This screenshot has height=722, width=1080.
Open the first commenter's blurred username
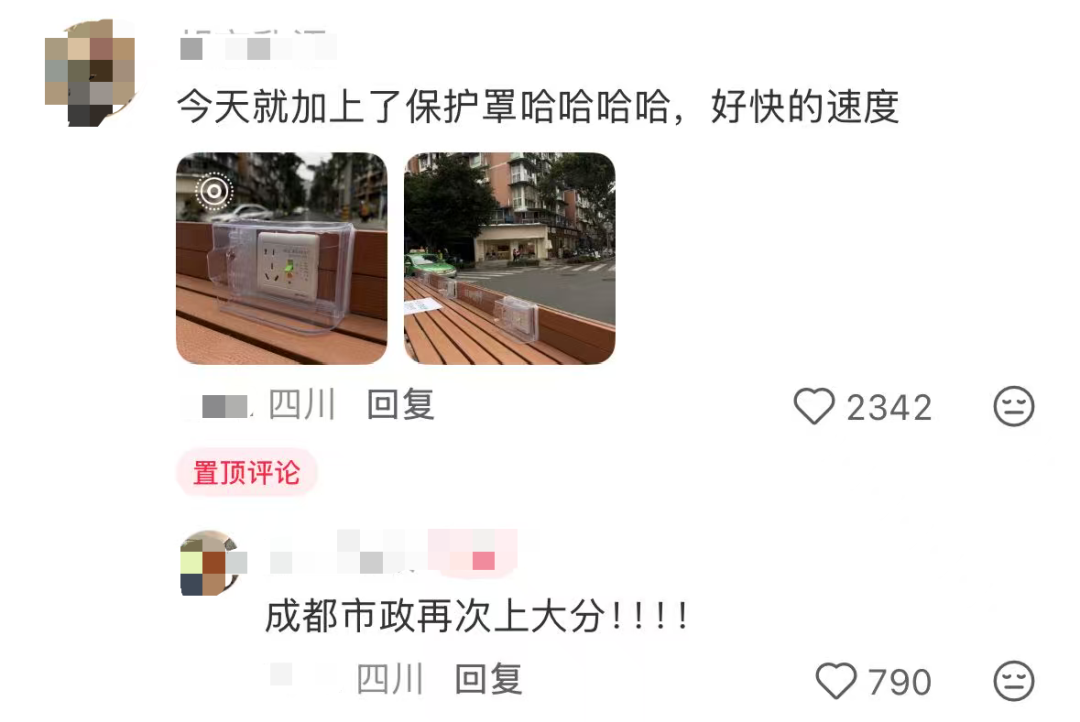click(258, 47)
